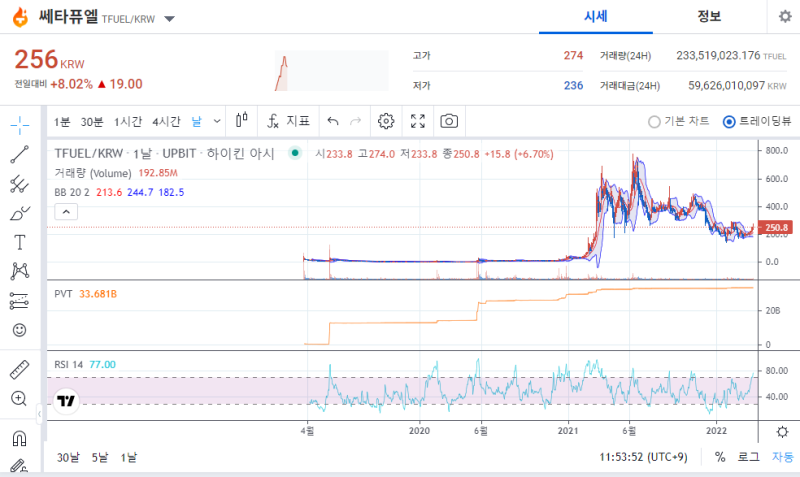800x477 pixels.
Task: Click the high price 274
Action: pos(573,56)
